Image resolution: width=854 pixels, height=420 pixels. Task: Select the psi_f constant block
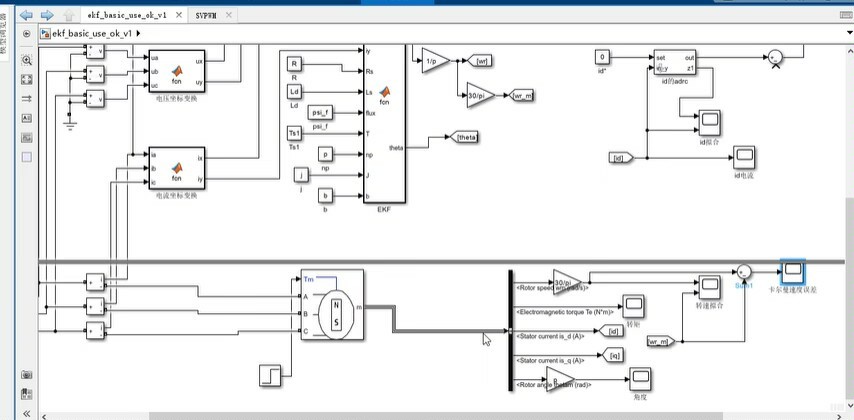pyautogui.click(x=321, y=113)
